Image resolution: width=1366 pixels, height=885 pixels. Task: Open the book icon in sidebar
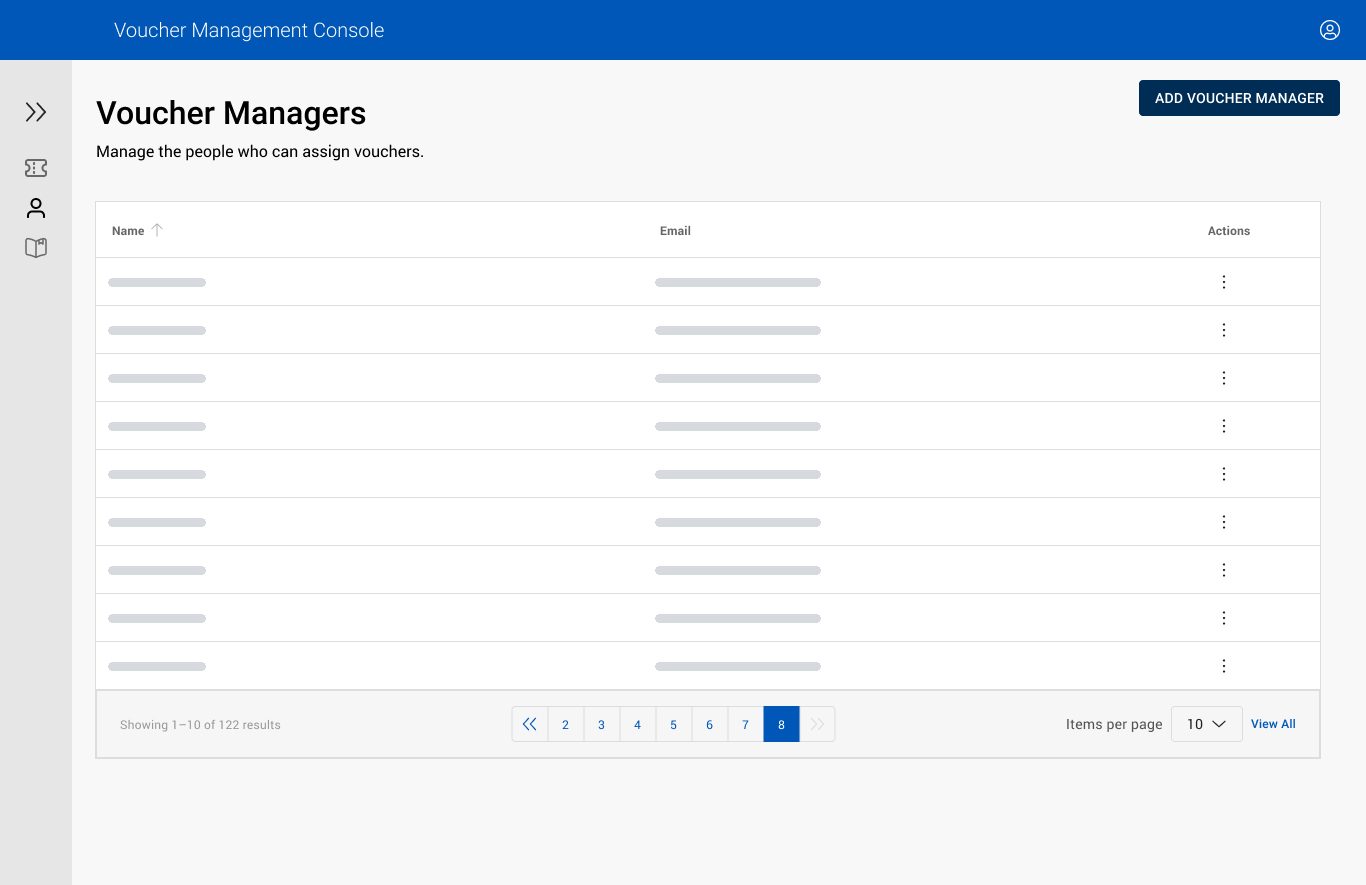[x=36, y=248]
